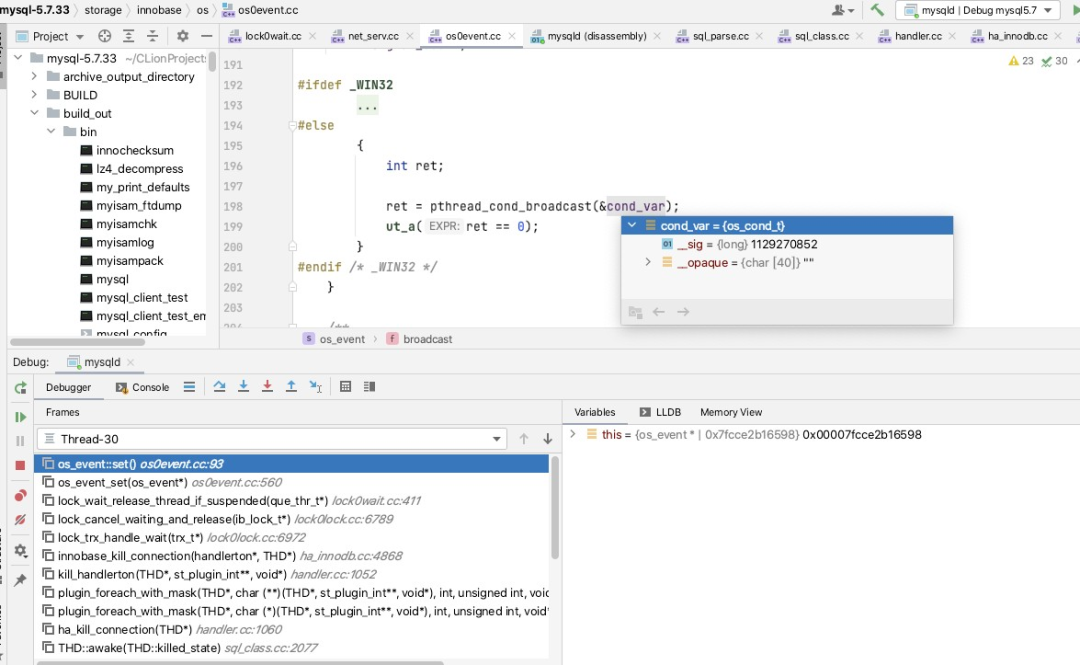The image size is (1080, 665).
Task: Collapse the build_out folder
Action: (34, 113)
